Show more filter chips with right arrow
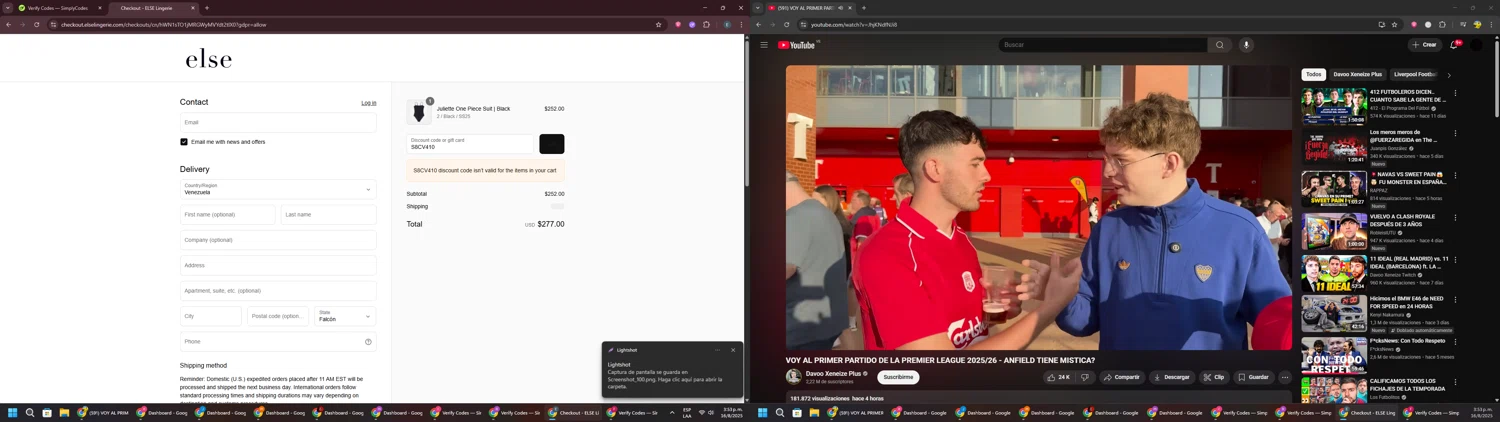This screenshot has height=422, width=1500. tap(1449, 75)
